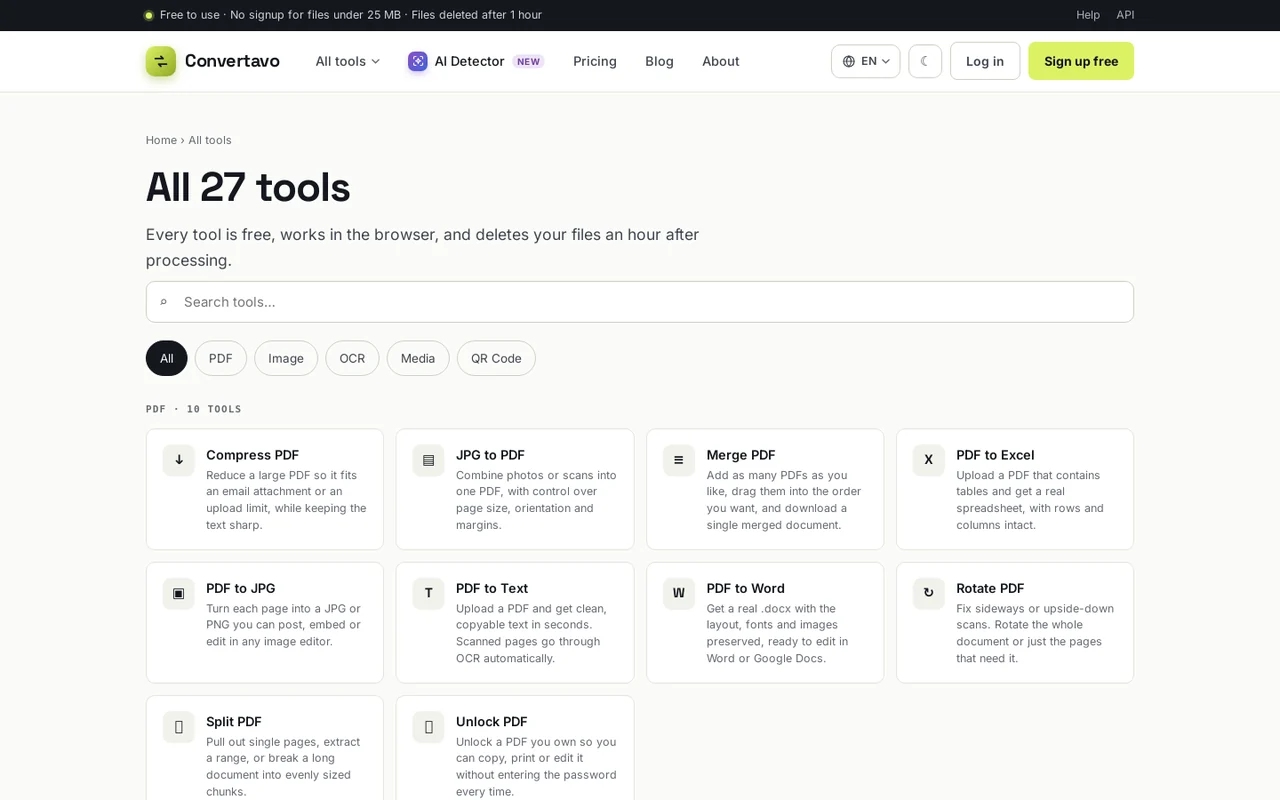Screen dimensions: 1280x800
Task: Click the 'All 27 tools' page heading
Action: point(248,187)
